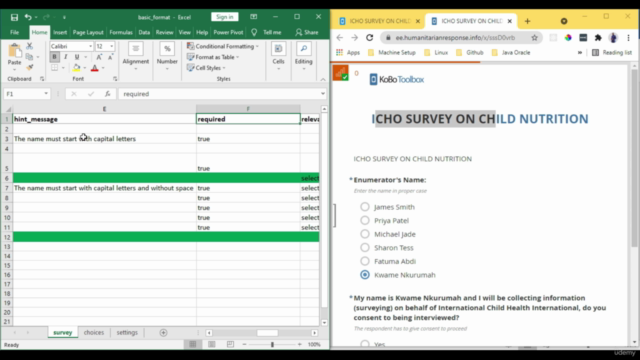Open the Formulas ribbon tab
This screenshot has width=640, height=360.
(x=121, y=32)
